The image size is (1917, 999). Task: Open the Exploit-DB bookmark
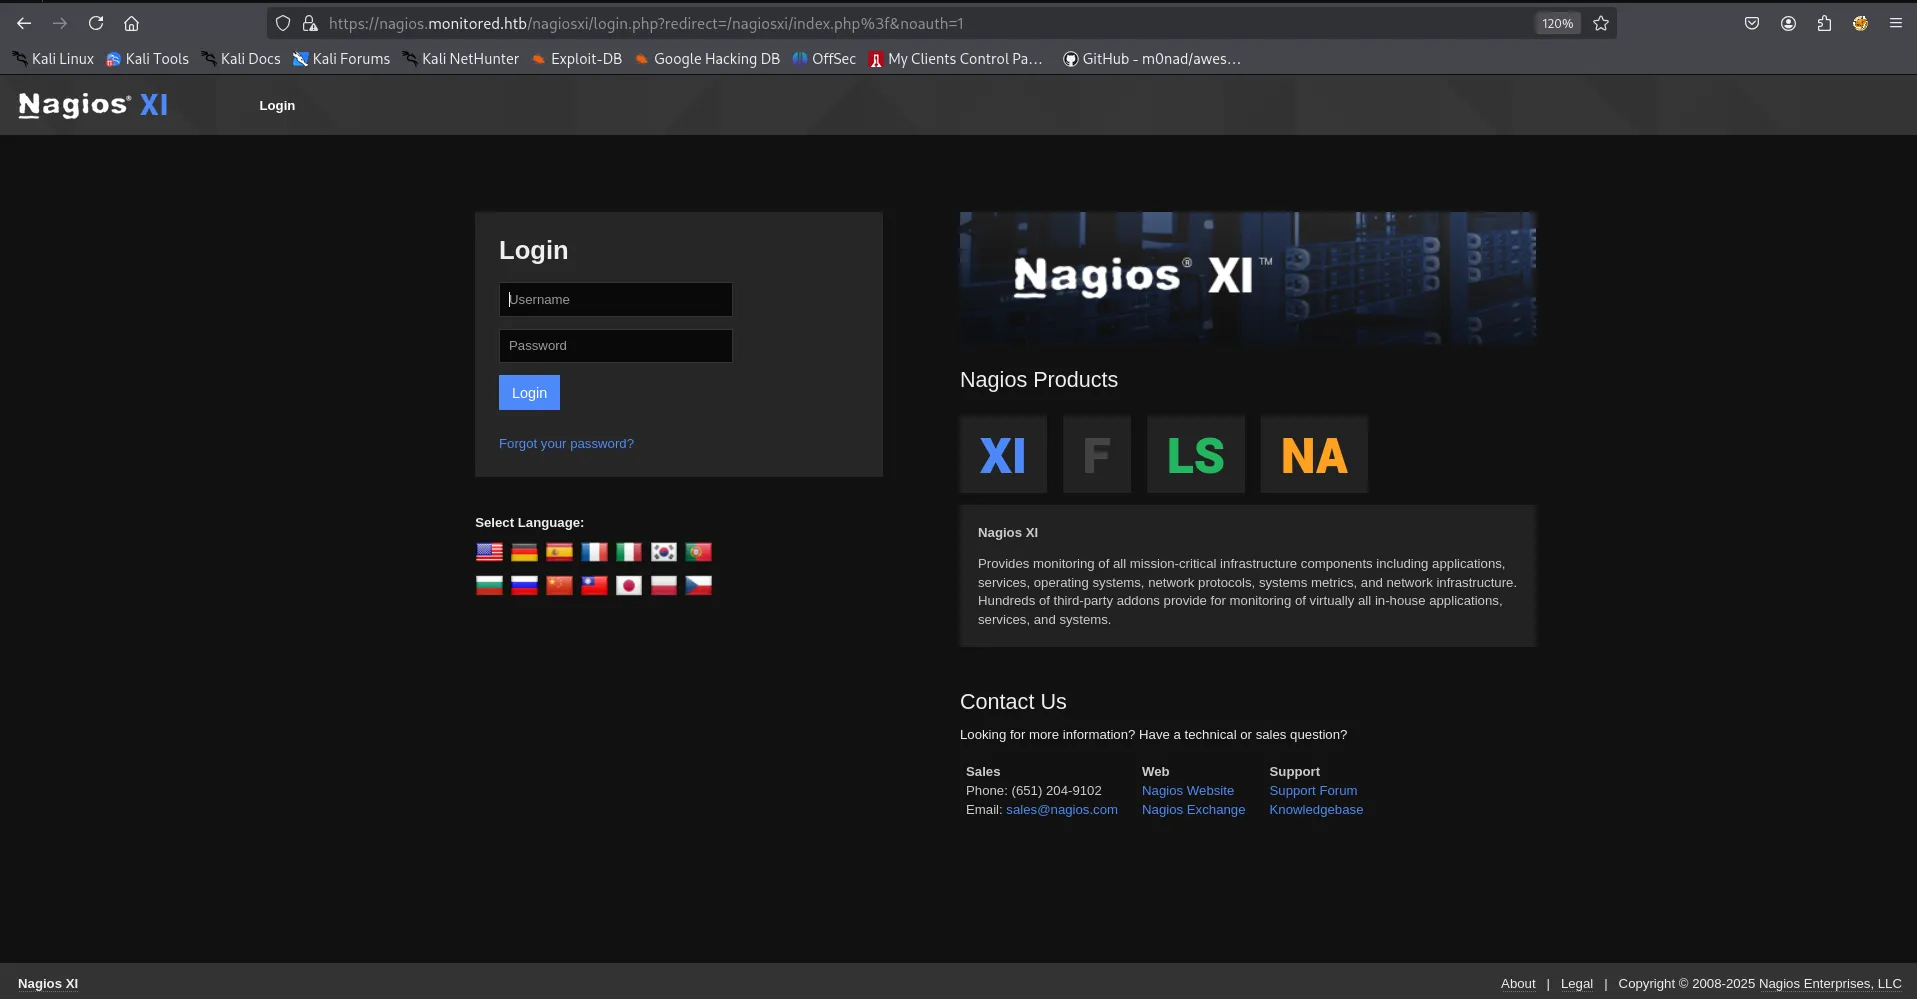point(576,59)
